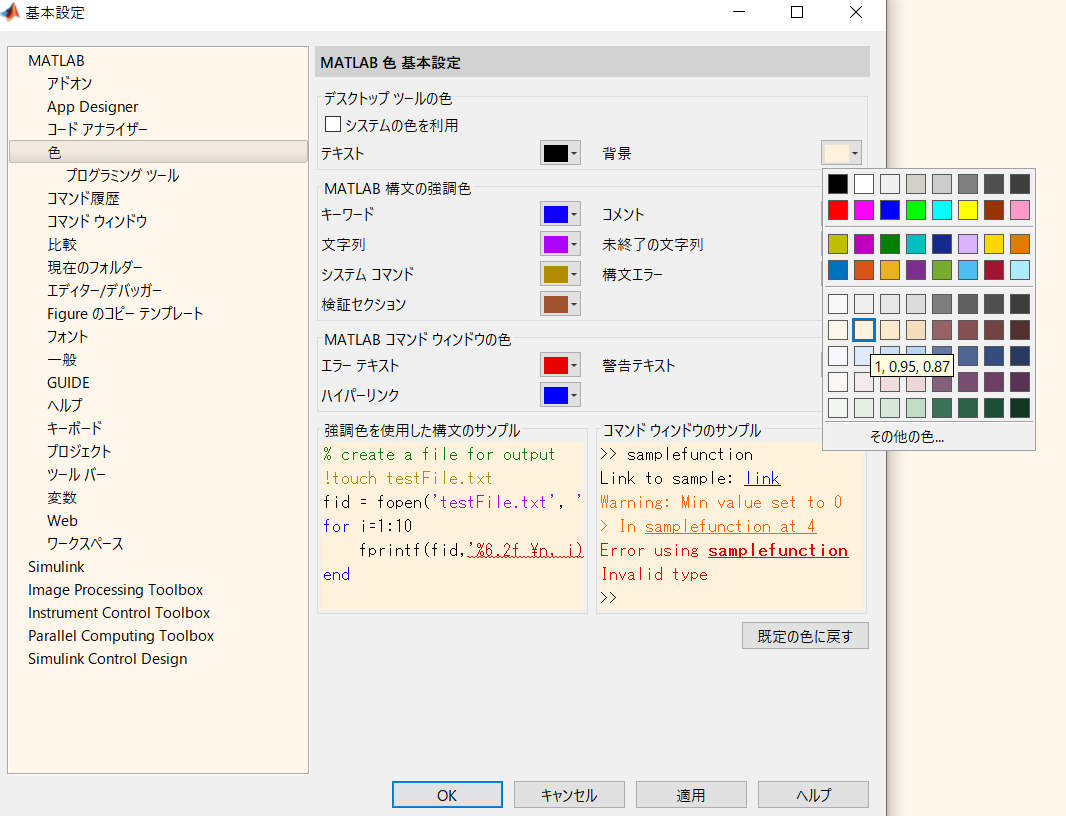
Task: Select Image Processing Toolbox in the tree
Action: pyautogui.click(x=116, y=590)
